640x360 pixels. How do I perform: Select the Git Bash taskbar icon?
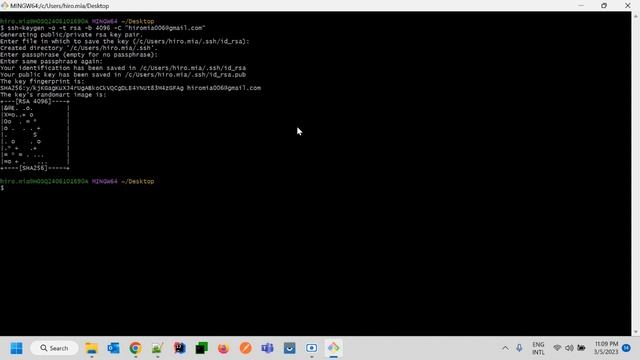(x=333, y=348)
